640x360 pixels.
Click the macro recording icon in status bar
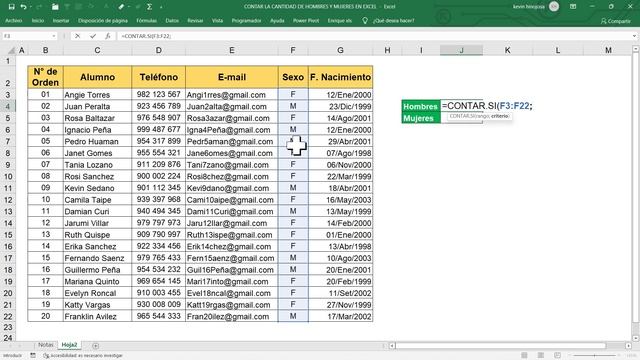pyautogui.click(x=33, y=356)
